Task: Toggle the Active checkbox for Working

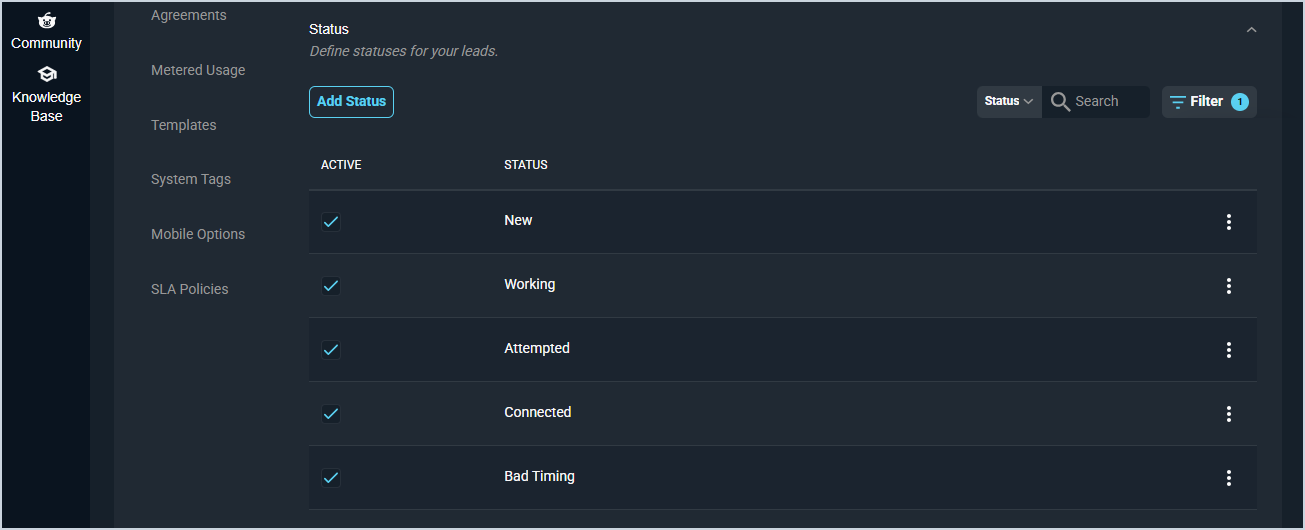Action: [331, 286]
